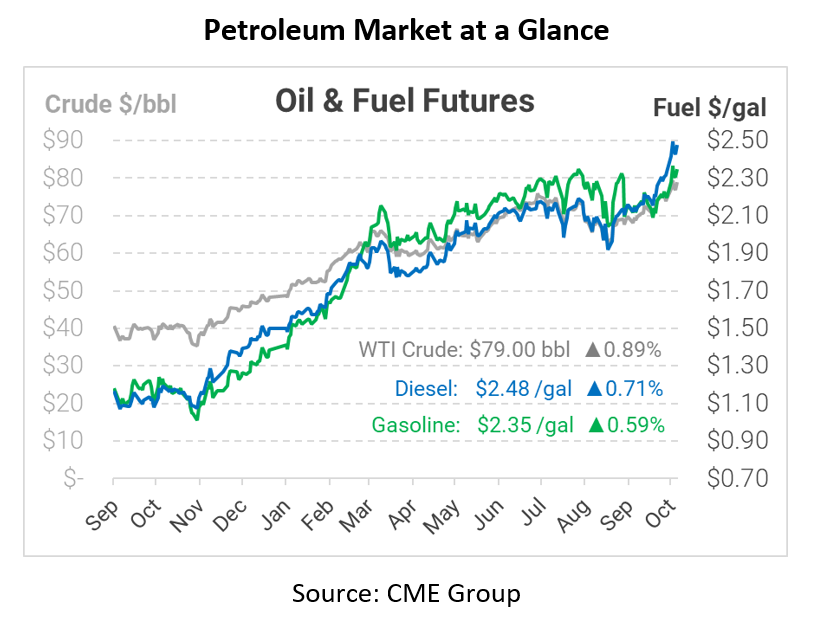This screenshot has height=621, width=817.
Task: Click the 0.89% WTI Crude change value
Action: [x=634, y=351]
